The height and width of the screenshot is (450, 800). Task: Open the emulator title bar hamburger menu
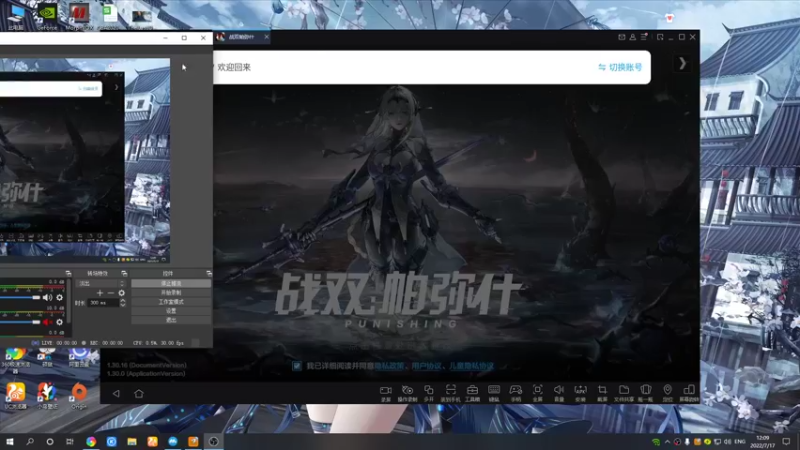[x=644, y=37]
